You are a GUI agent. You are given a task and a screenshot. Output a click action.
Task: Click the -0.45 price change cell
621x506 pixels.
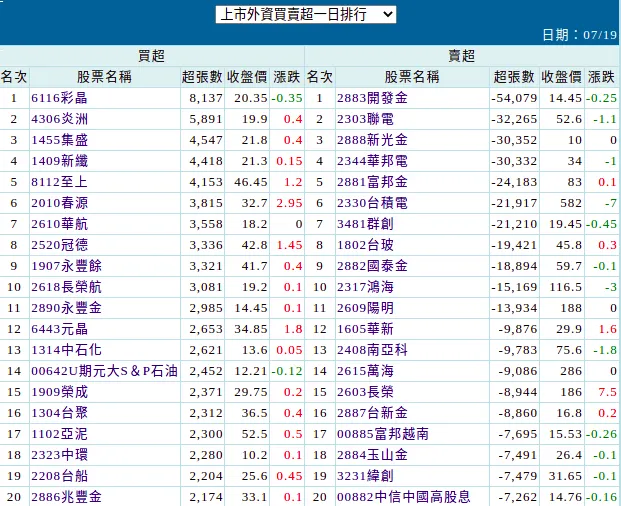601,224
